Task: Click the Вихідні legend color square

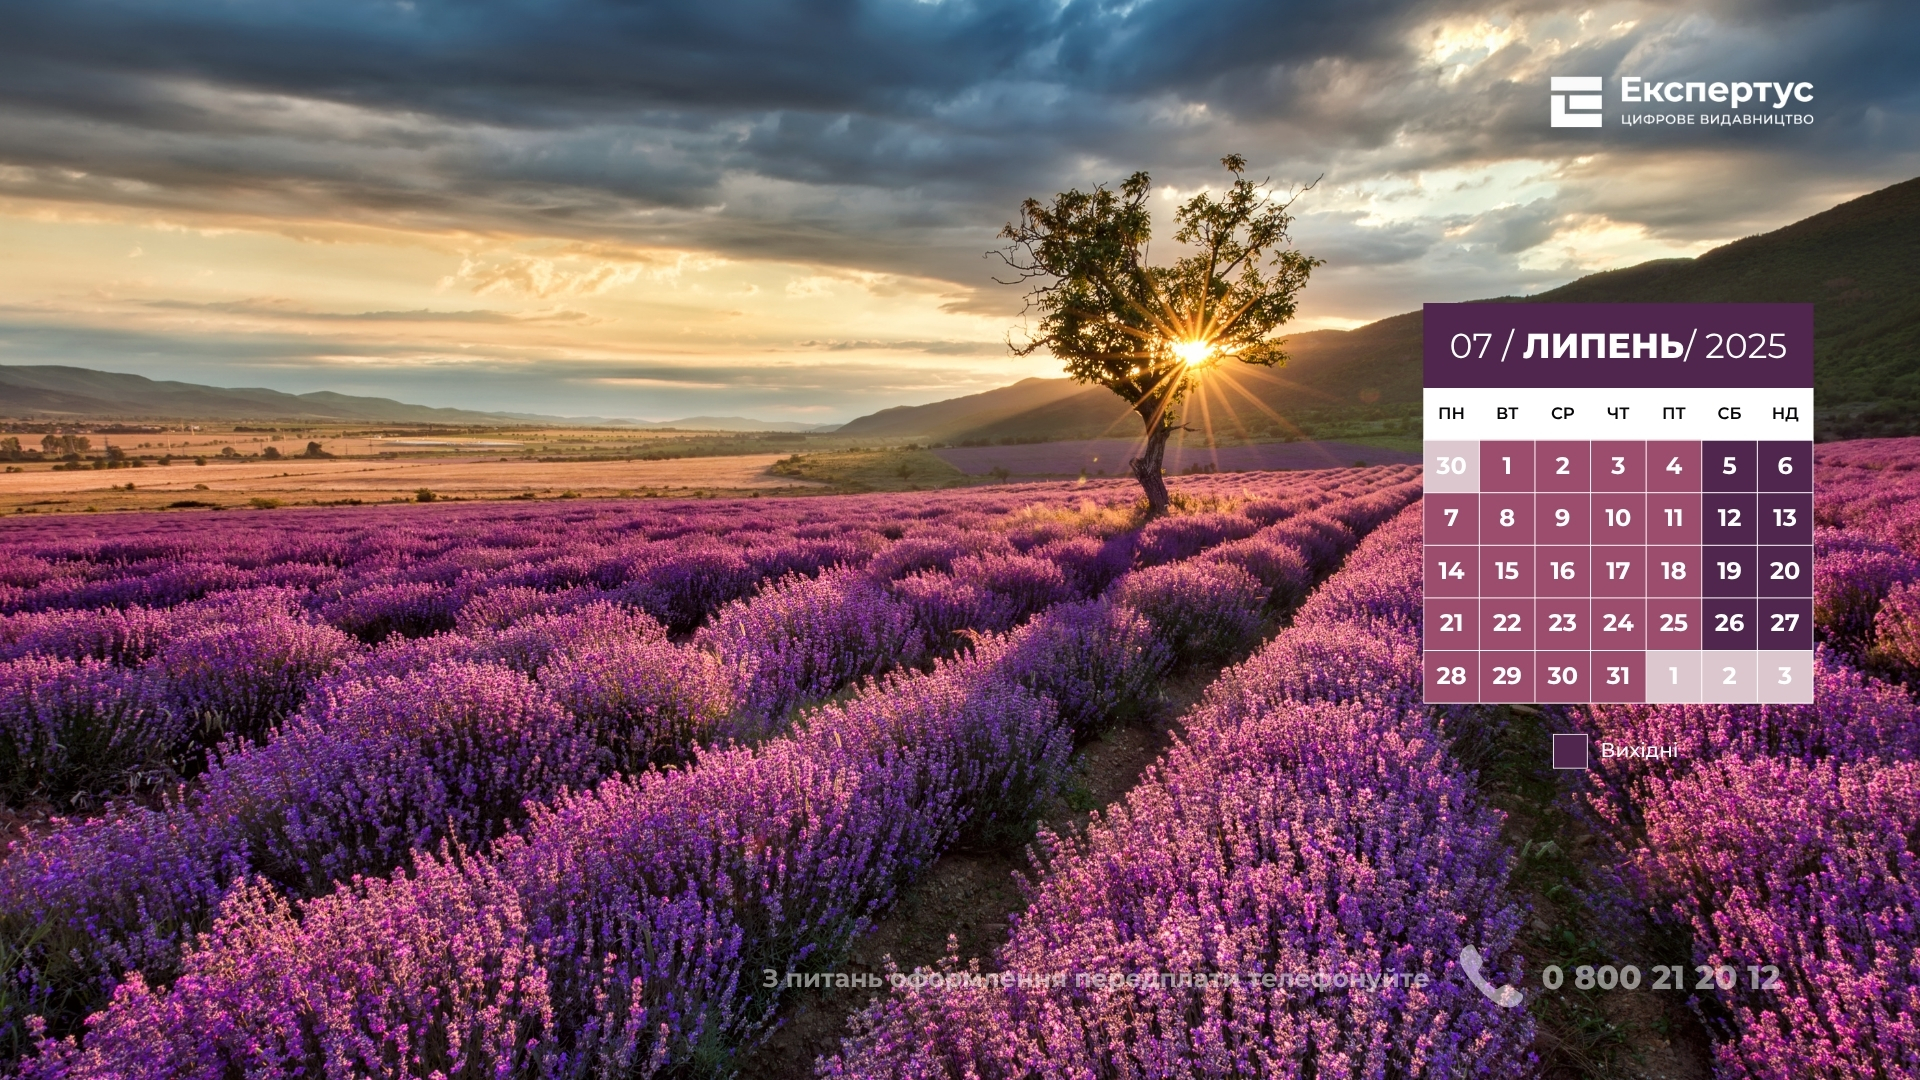Action: 1570,751
